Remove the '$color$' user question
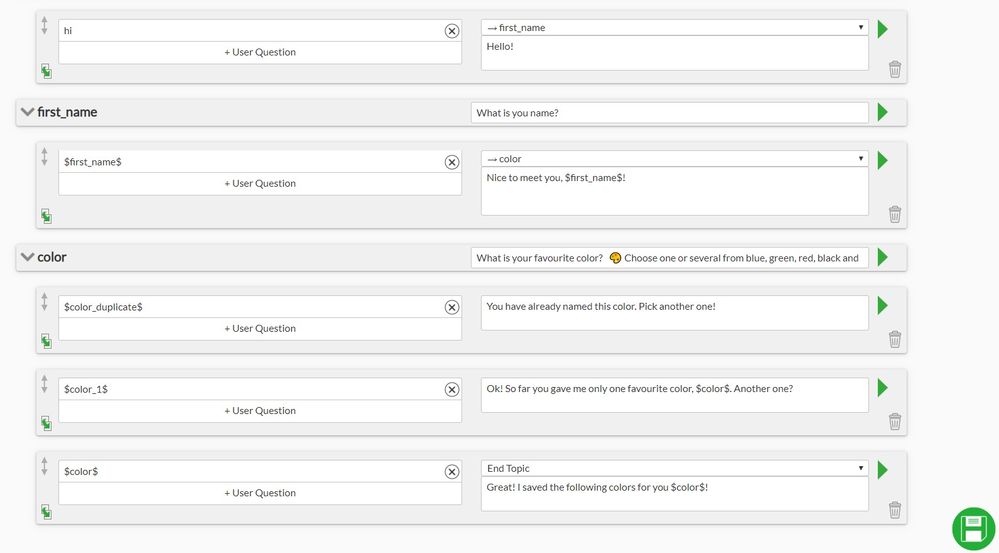The width and height of the screenshot is (999, 553). (x=452, y=471)
